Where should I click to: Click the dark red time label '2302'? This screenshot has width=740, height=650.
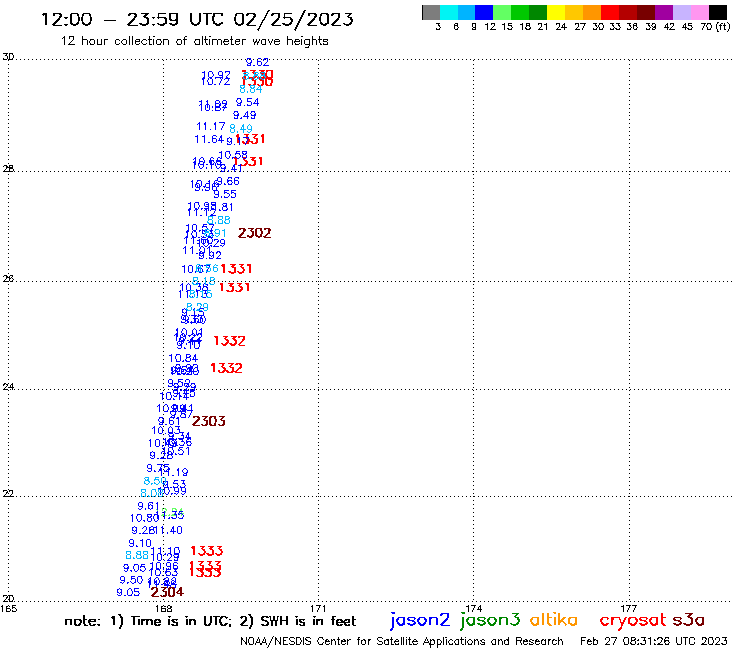(254, 233)
